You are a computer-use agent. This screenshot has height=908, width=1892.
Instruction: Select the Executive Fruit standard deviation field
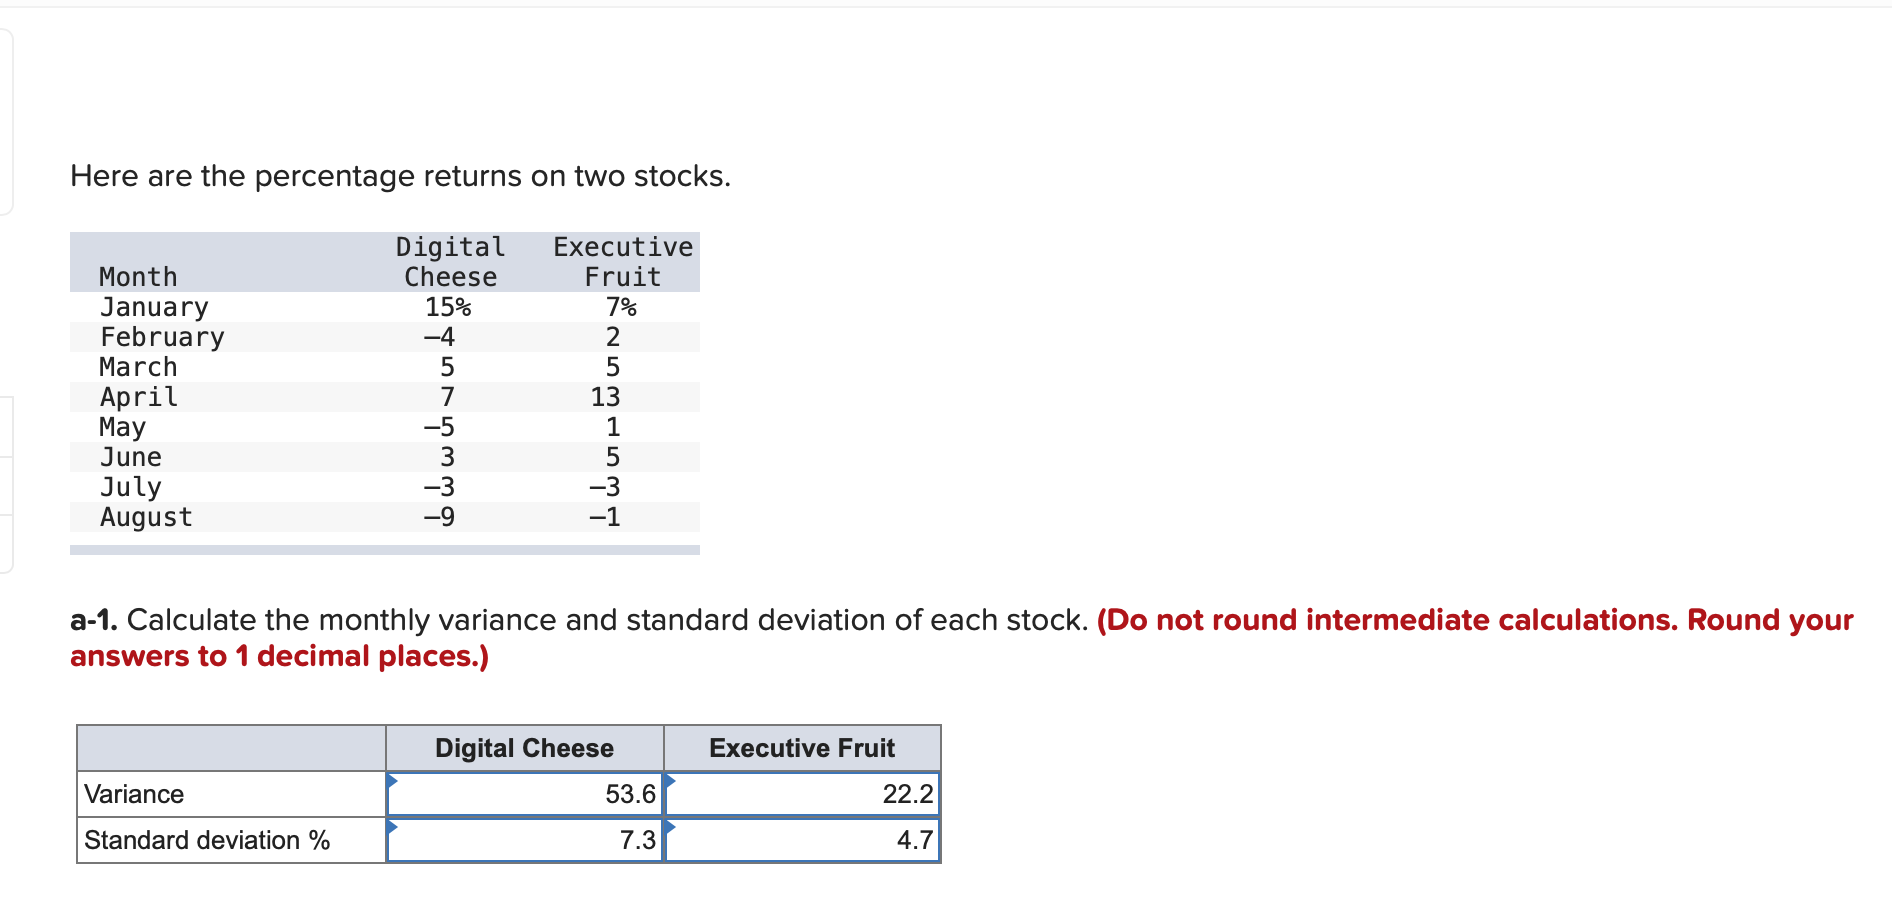tap(803, 840)
